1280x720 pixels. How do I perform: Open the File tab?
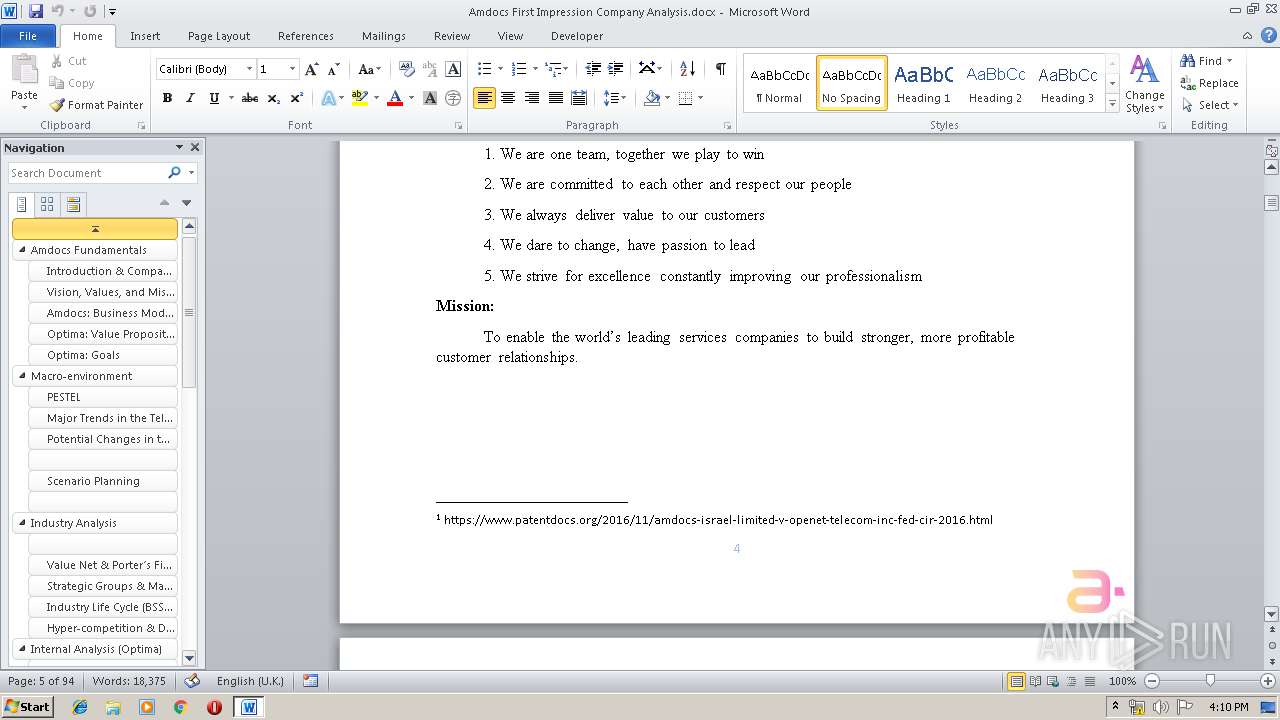click(x=28, y=36)
